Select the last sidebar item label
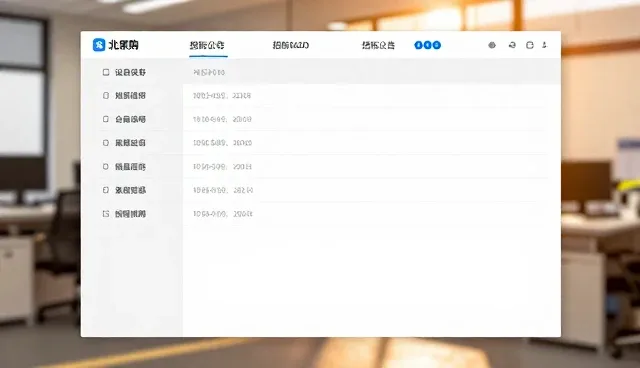The height and width of the screenshot is (368, 640). tap(130, 214)
